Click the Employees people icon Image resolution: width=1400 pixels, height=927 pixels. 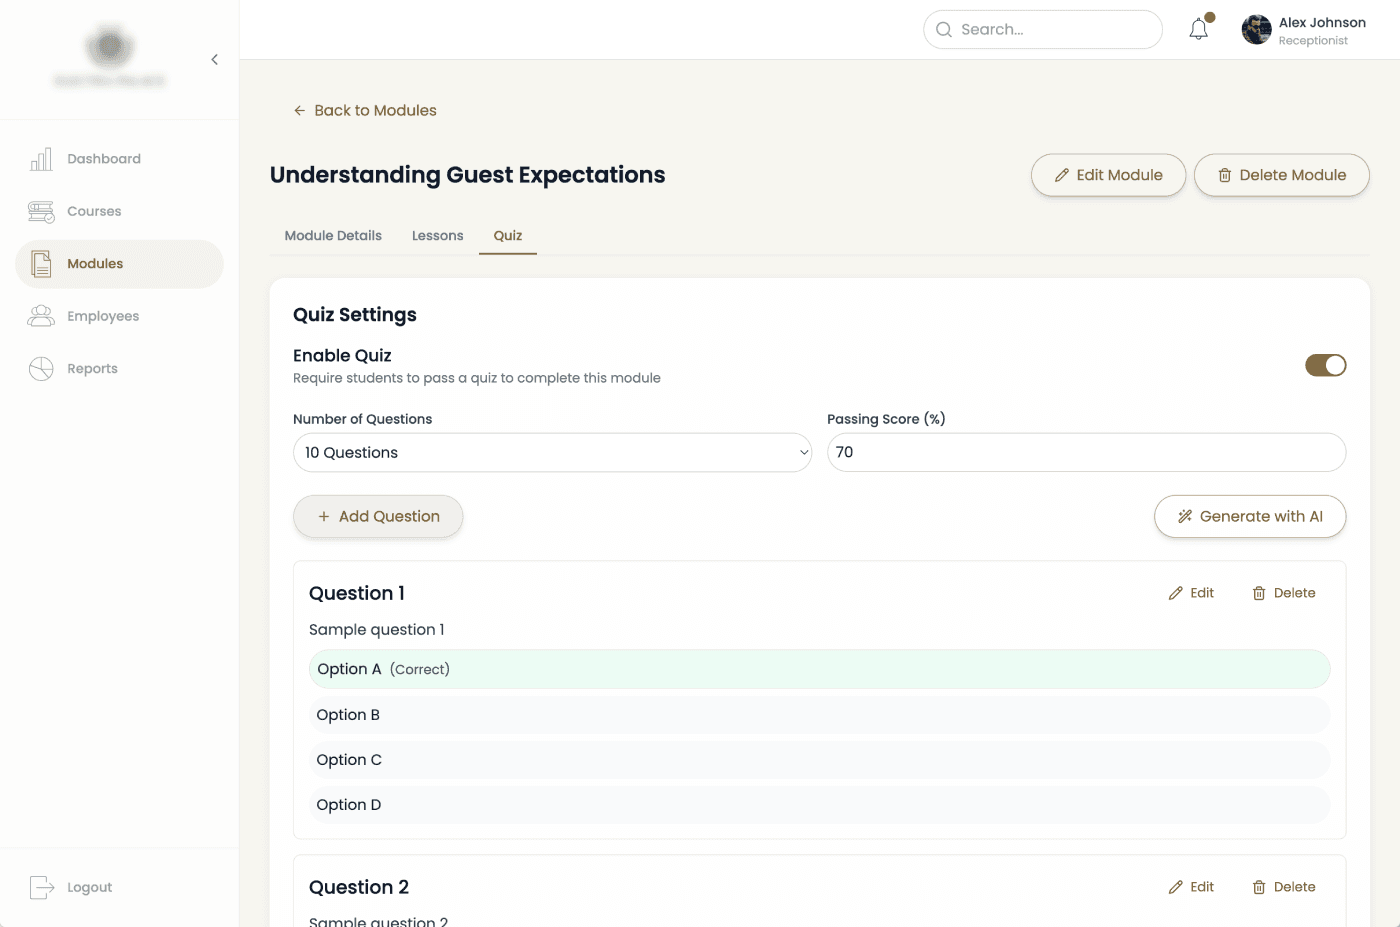pyautogui.click(x=41, y=316)
